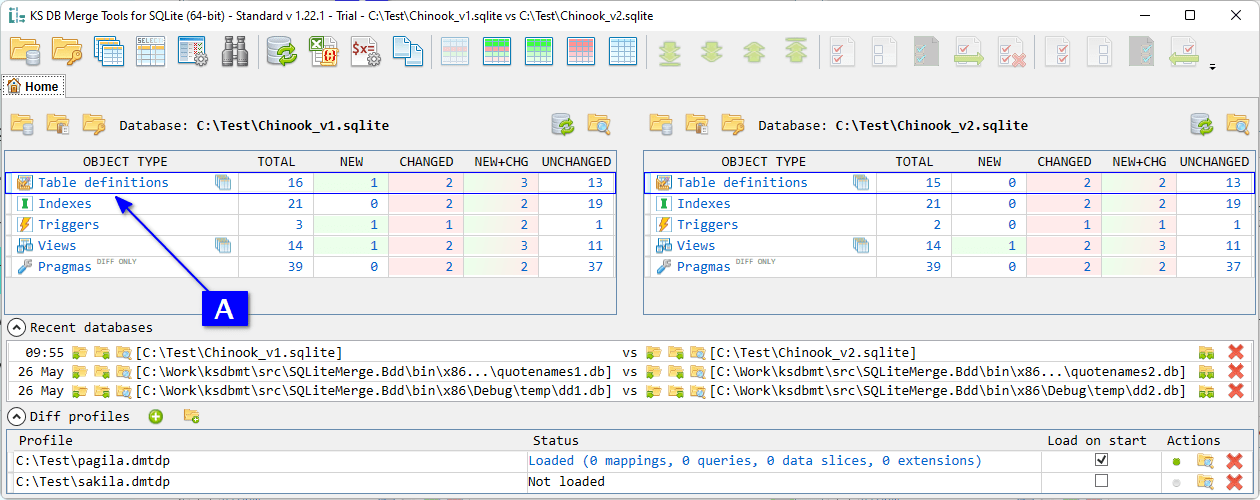Click gray load indicator for sakila.dmtdp

1176,481
